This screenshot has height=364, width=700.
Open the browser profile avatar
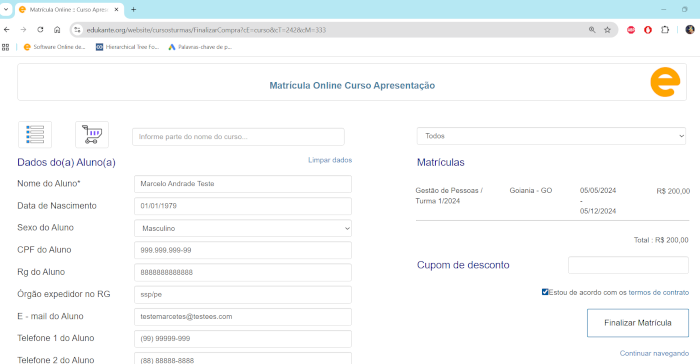pyautogui.click(x=690, y=30)
